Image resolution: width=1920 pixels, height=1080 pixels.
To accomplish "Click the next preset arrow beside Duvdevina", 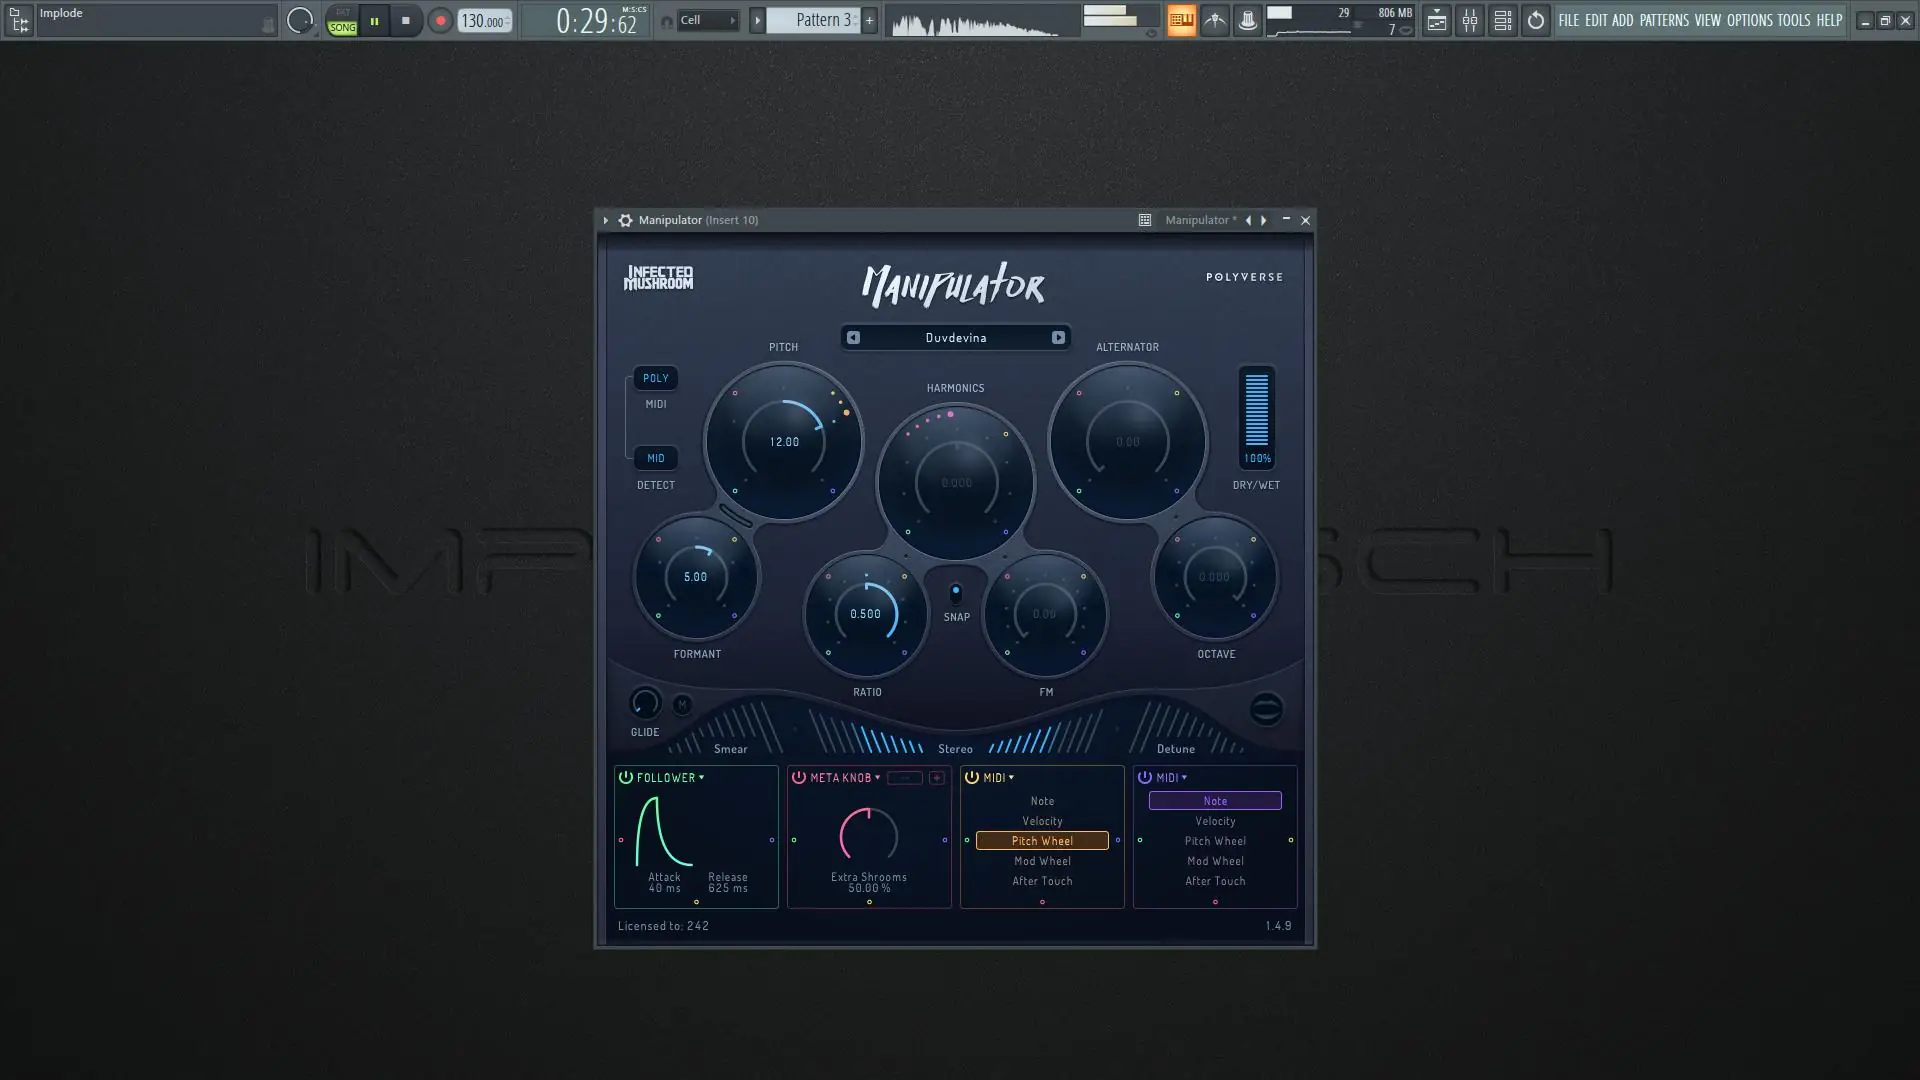I will point(1058,338).
